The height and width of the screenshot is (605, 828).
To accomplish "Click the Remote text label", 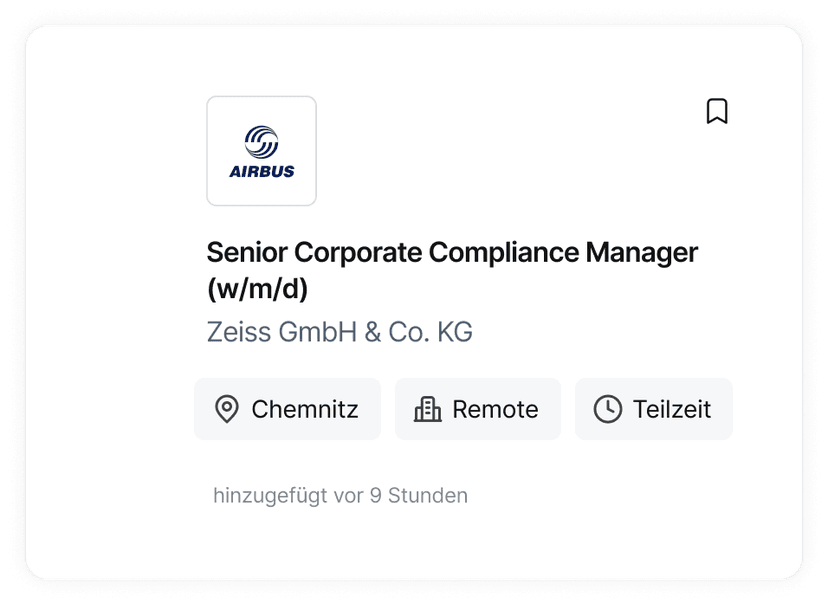I will 495,409.
